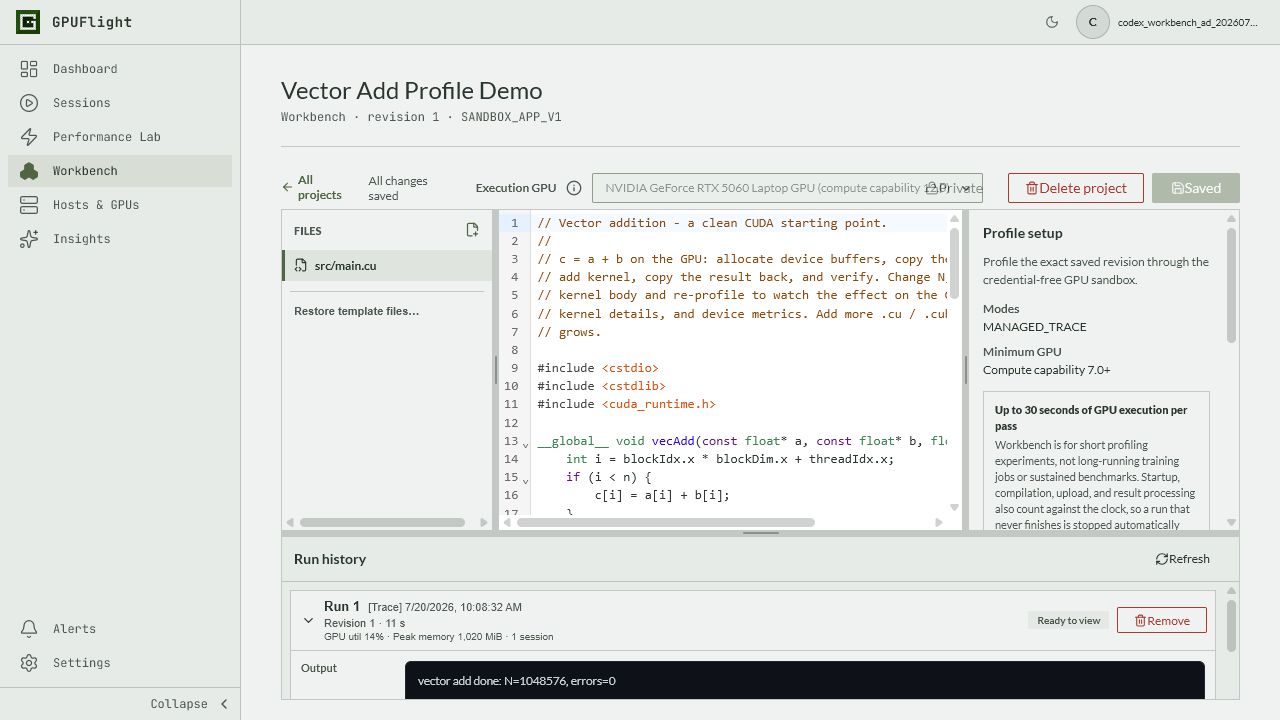
Task: Click the Saved button
Action: point(1196,188)
